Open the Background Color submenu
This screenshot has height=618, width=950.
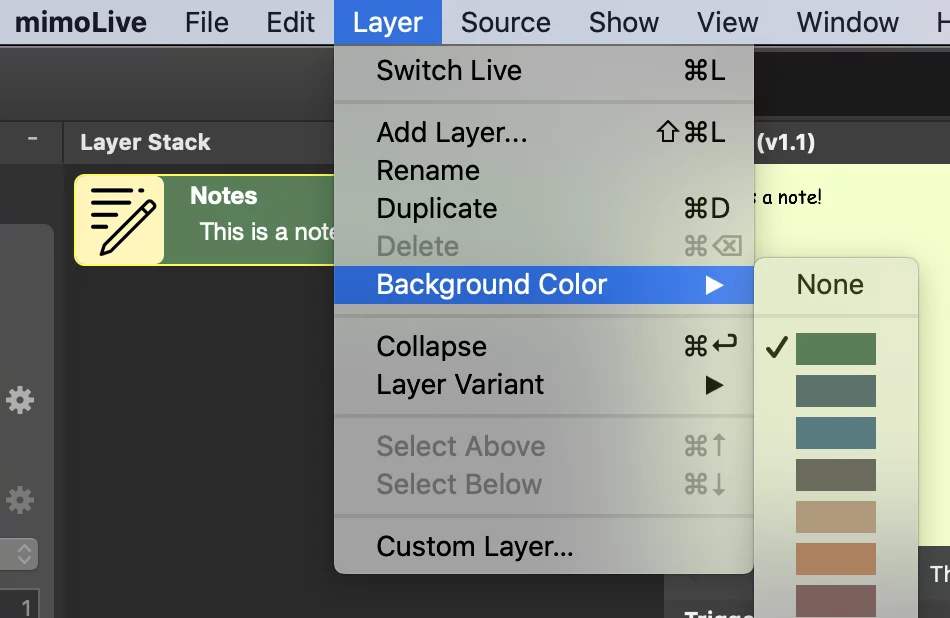tap(543, 285)
